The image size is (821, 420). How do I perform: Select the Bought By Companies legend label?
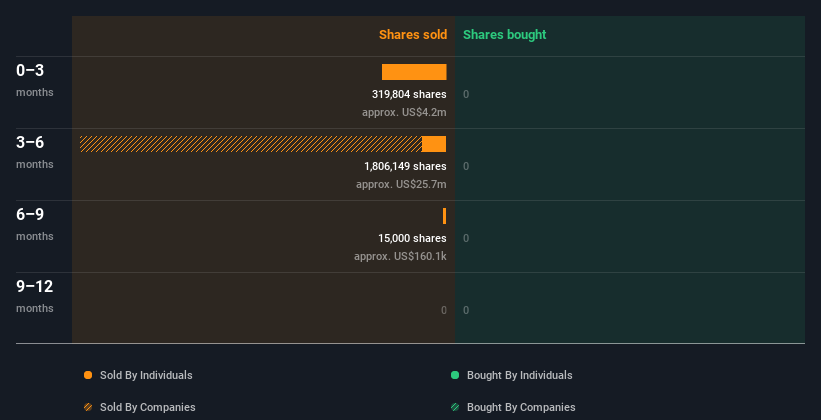tap(521, 407)
